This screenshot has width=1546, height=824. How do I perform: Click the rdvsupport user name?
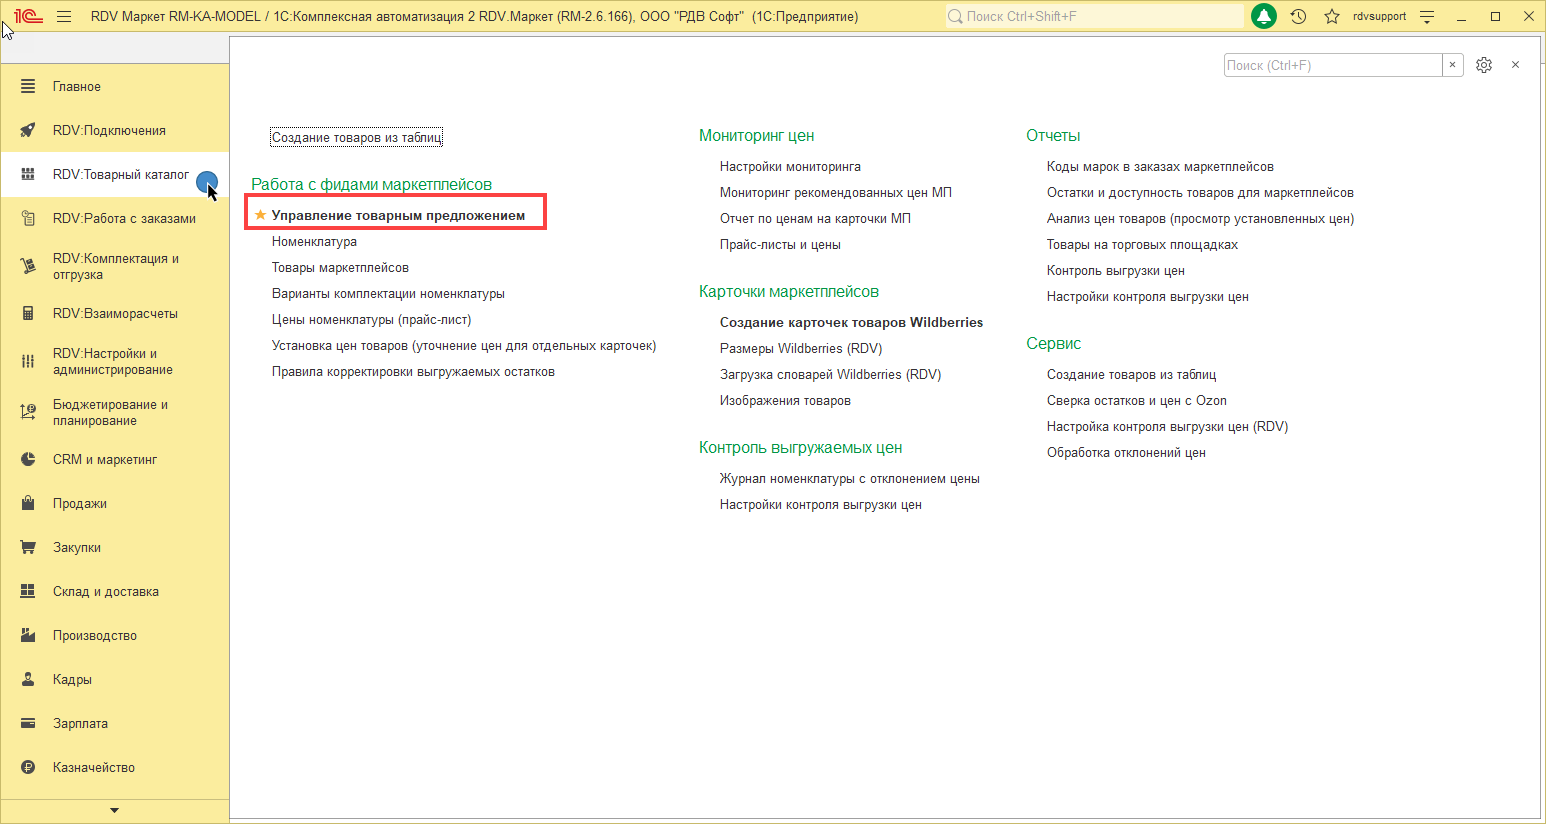tap(1379, 16)
